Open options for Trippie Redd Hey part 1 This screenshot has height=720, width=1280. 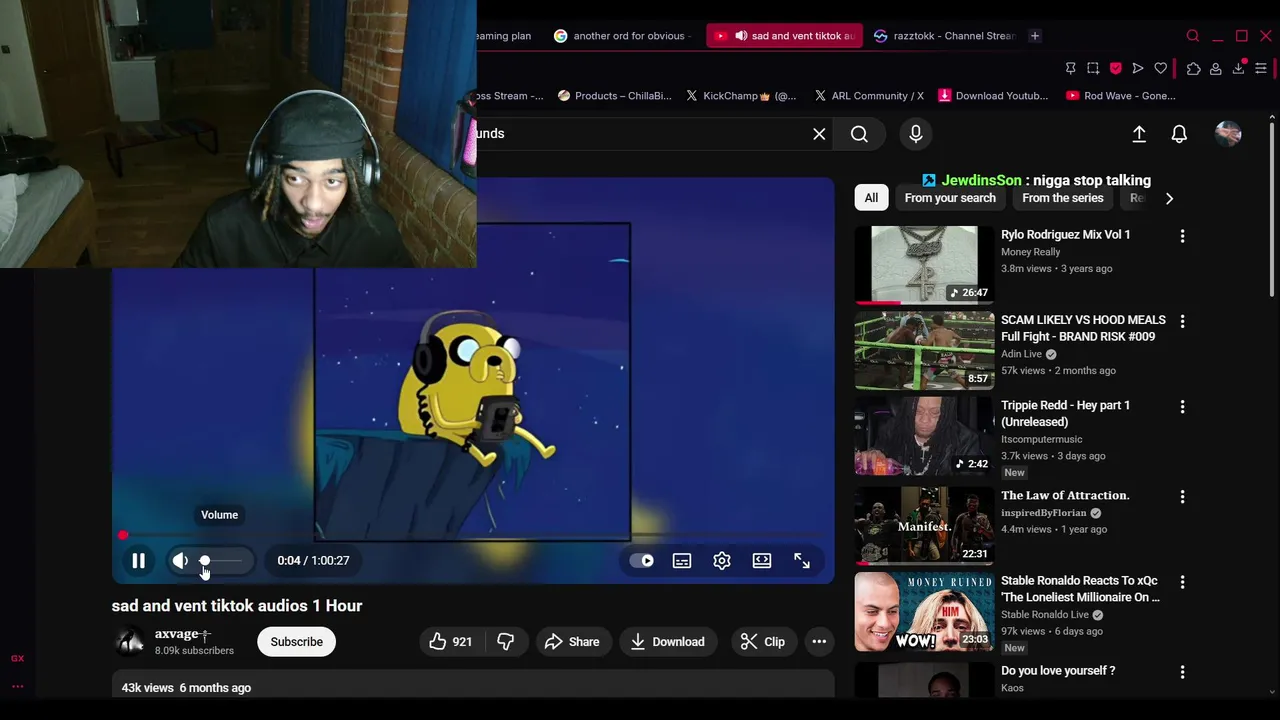[1182, 407]
